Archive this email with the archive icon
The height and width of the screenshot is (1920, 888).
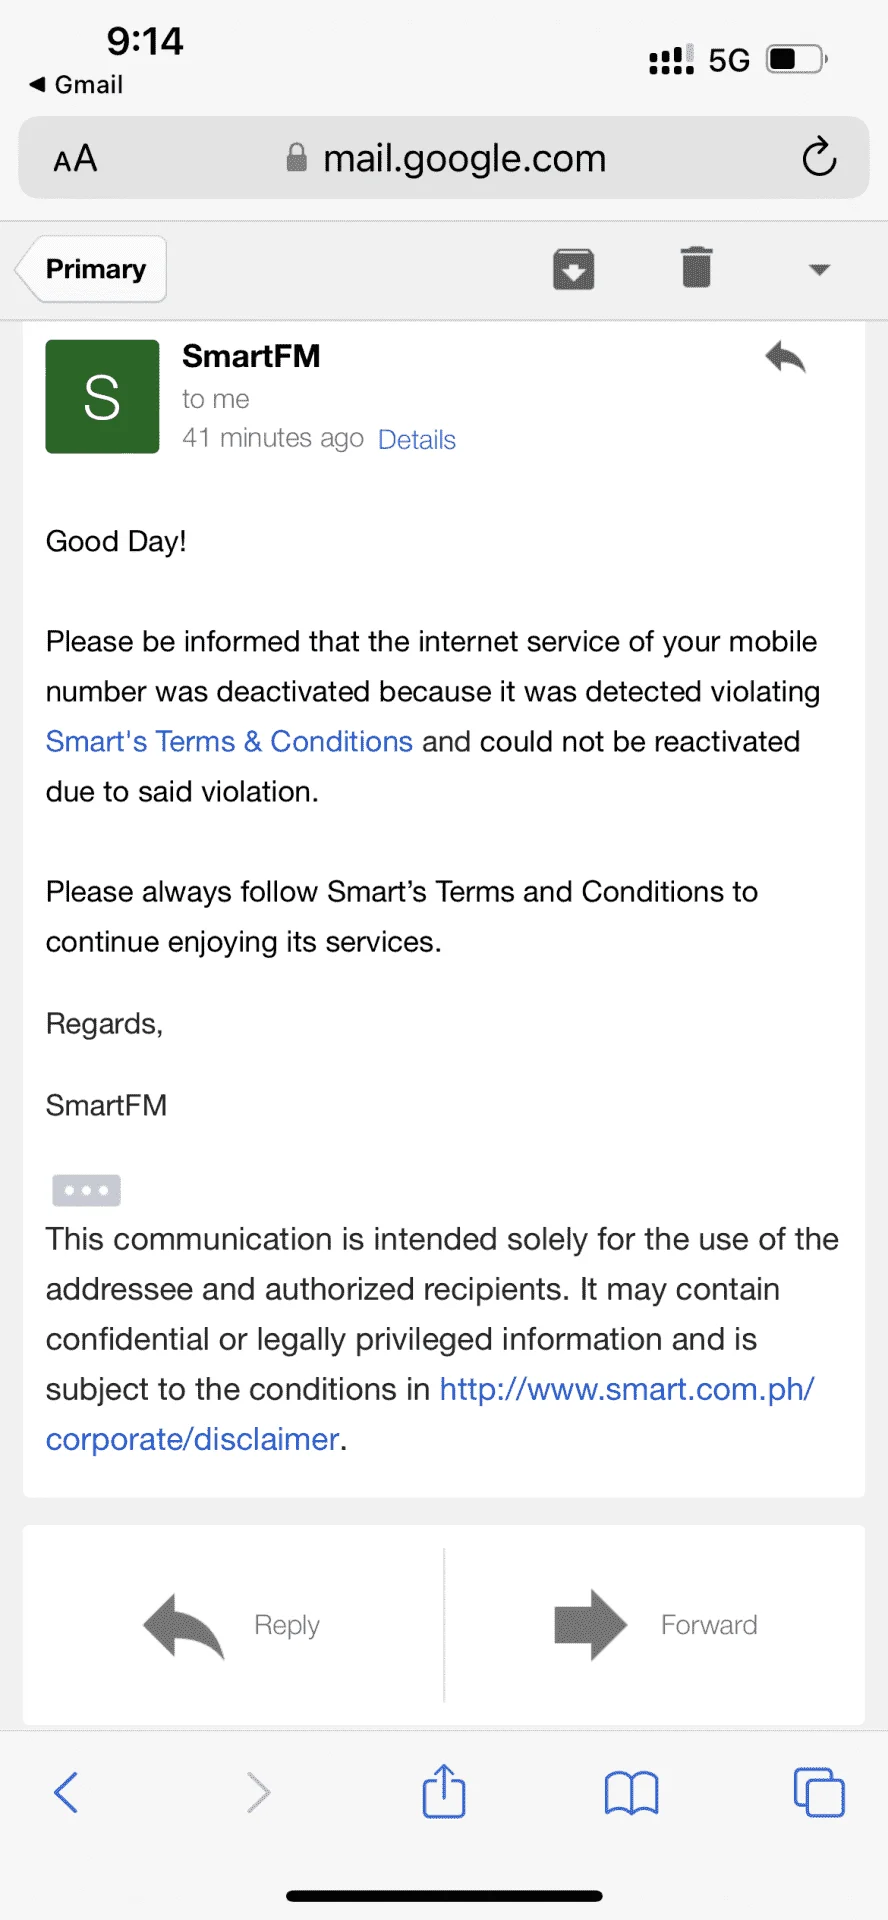tap(574, 269)
